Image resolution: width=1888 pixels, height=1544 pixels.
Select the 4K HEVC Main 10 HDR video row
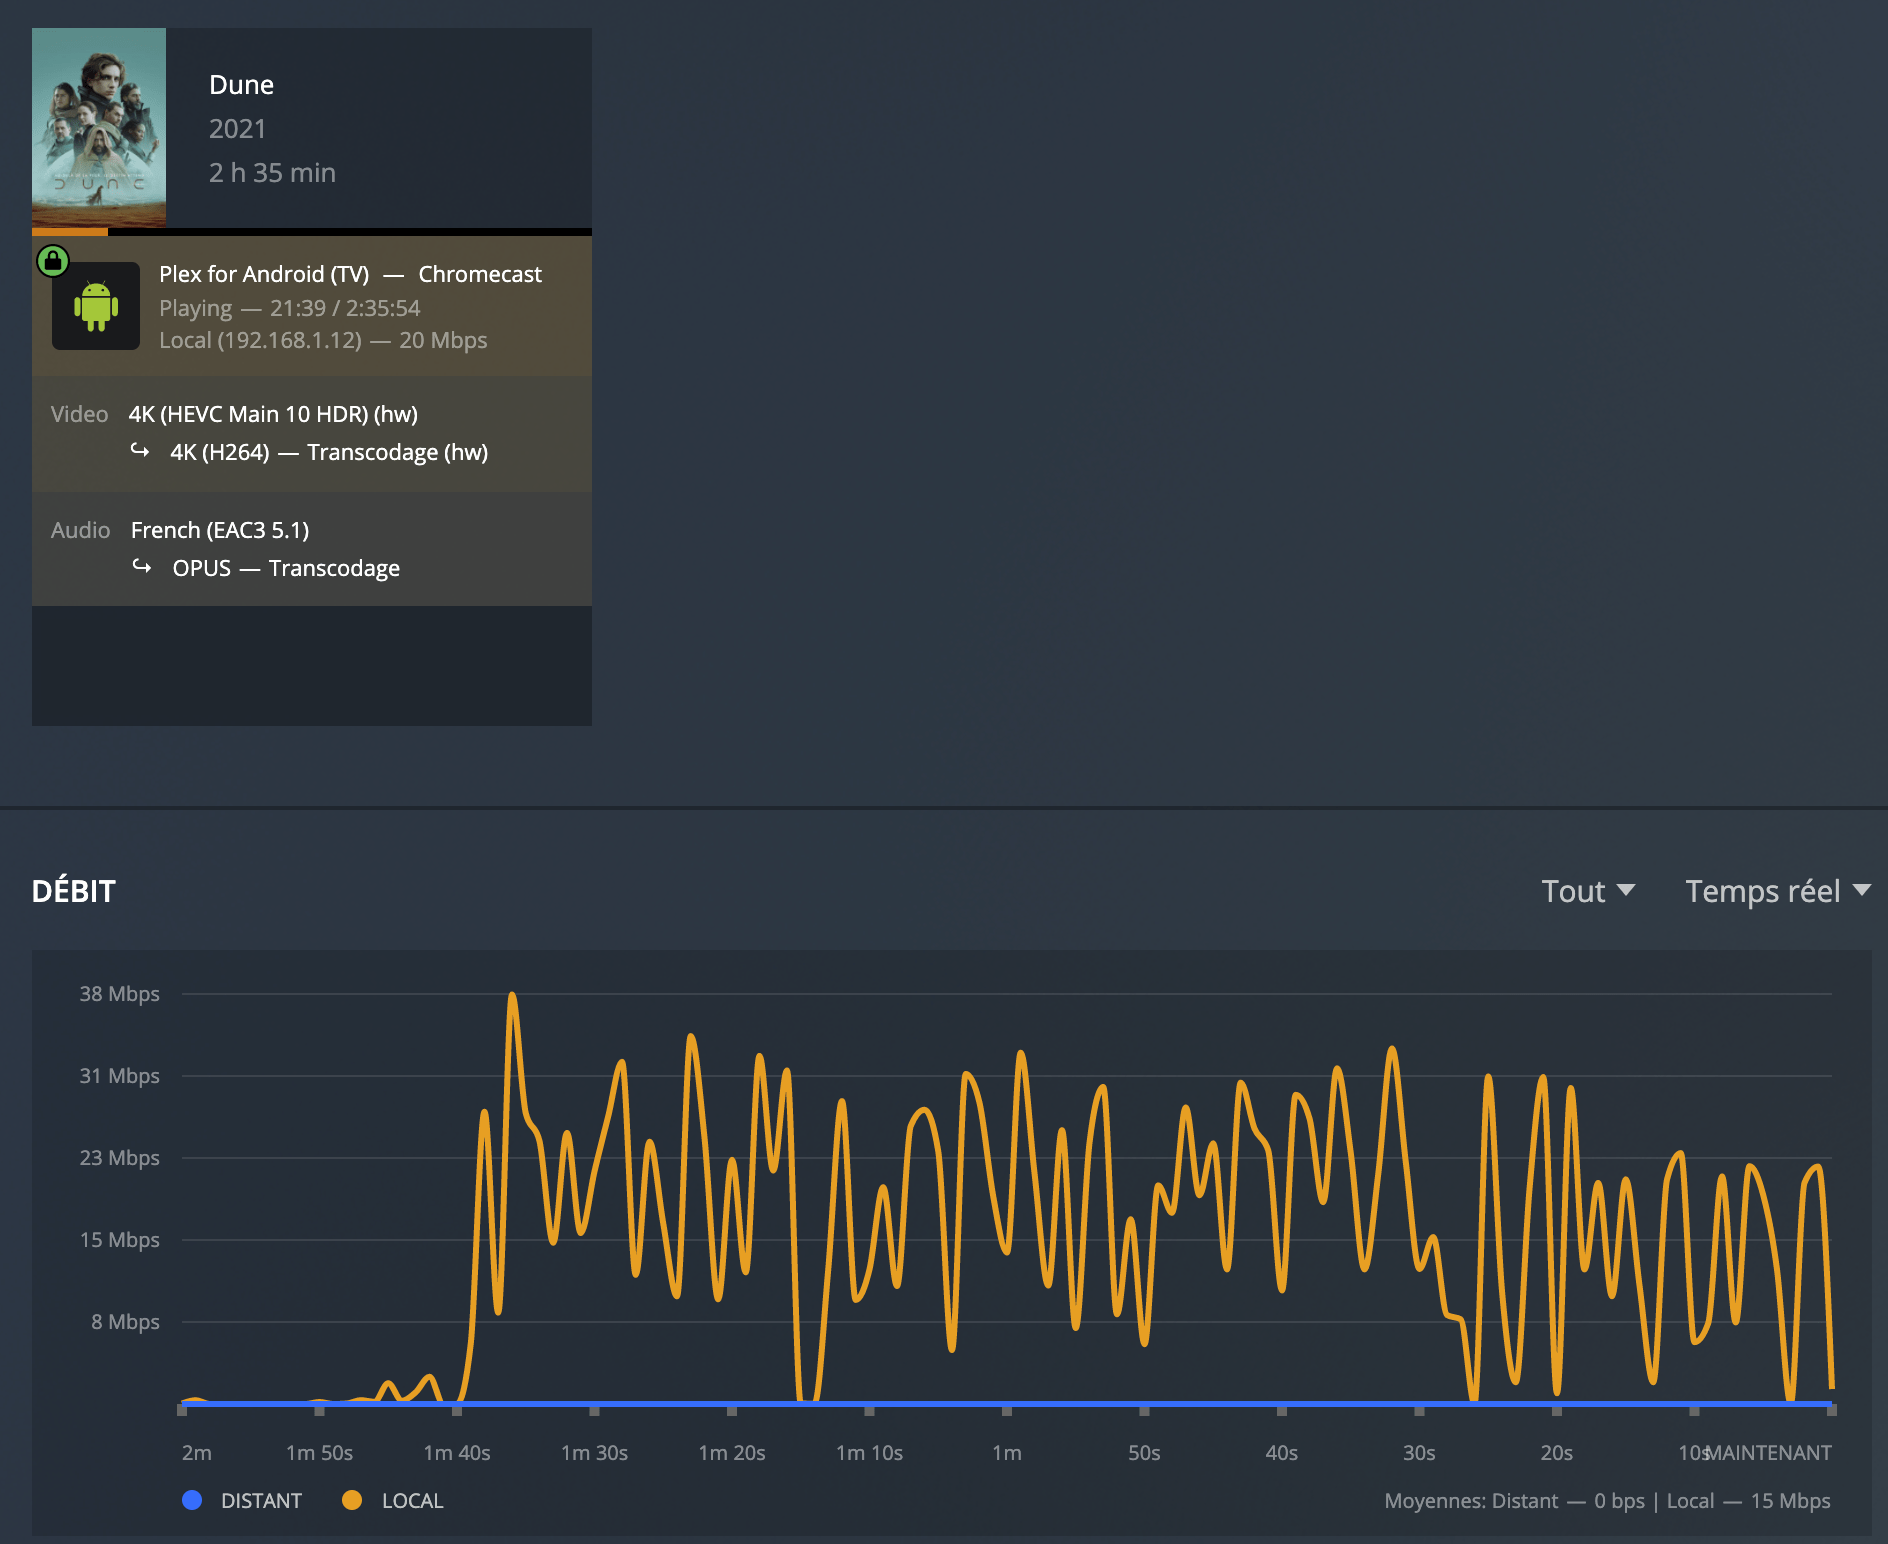[x=273, y=414]
